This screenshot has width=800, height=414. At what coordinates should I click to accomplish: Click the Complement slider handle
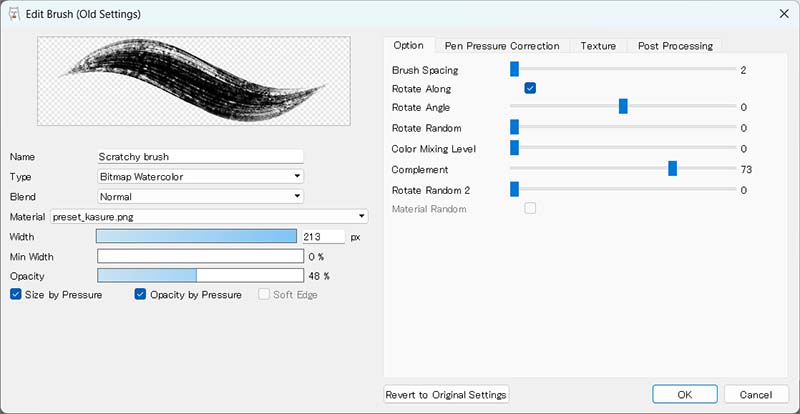click(672, 168)
